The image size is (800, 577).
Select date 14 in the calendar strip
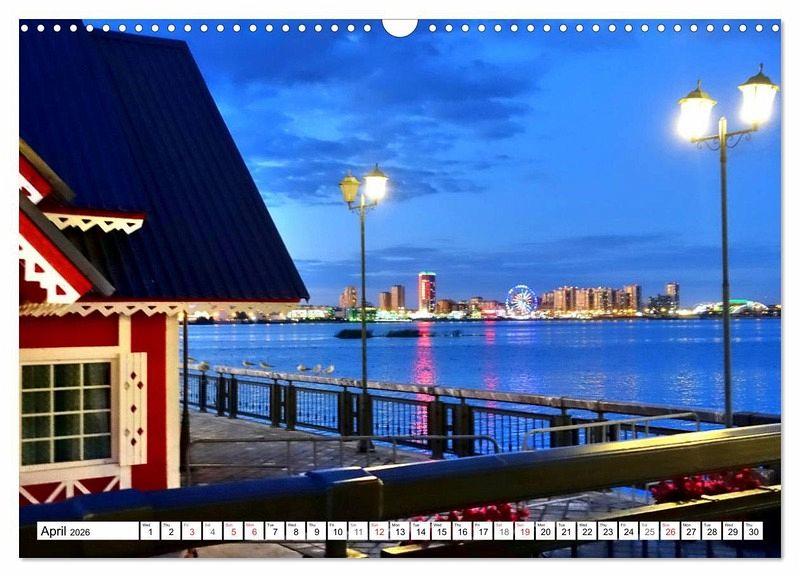(x=420, y=531)
